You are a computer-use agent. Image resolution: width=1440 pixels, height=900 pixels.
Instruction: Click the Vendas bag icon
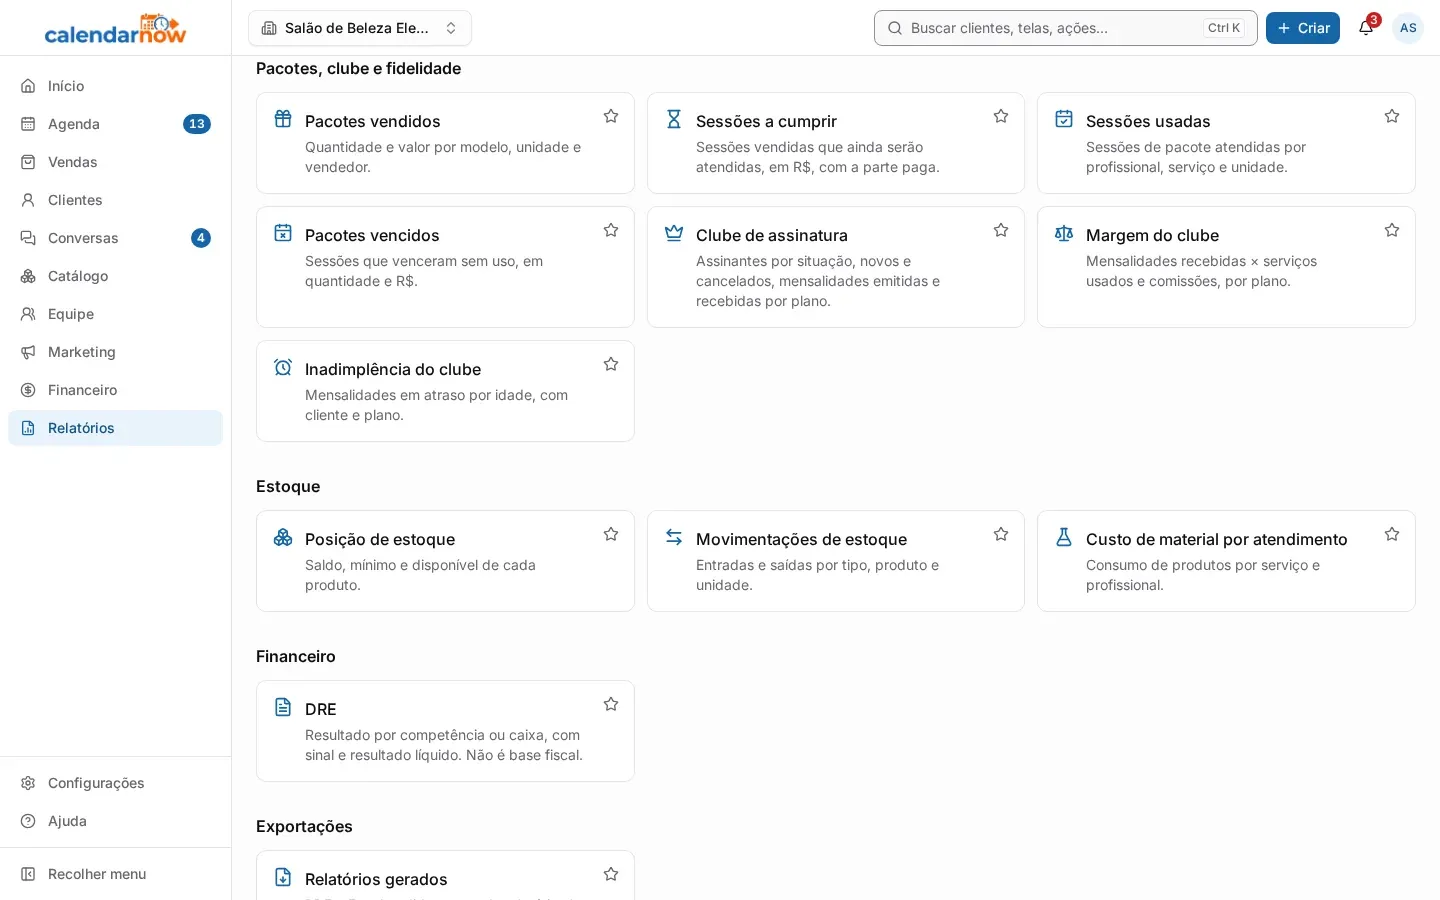point(28,162)
